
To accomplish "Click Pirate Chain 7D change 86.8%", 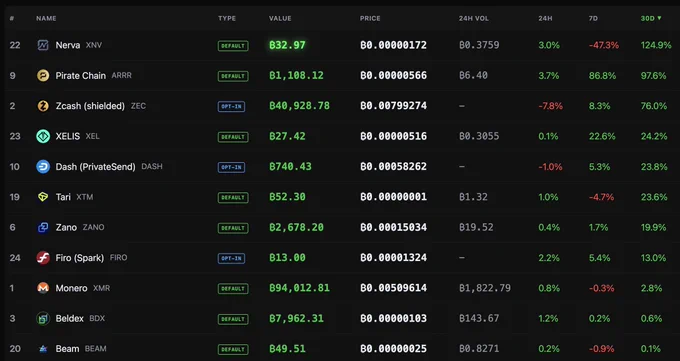I will click(x=602, y=75).
